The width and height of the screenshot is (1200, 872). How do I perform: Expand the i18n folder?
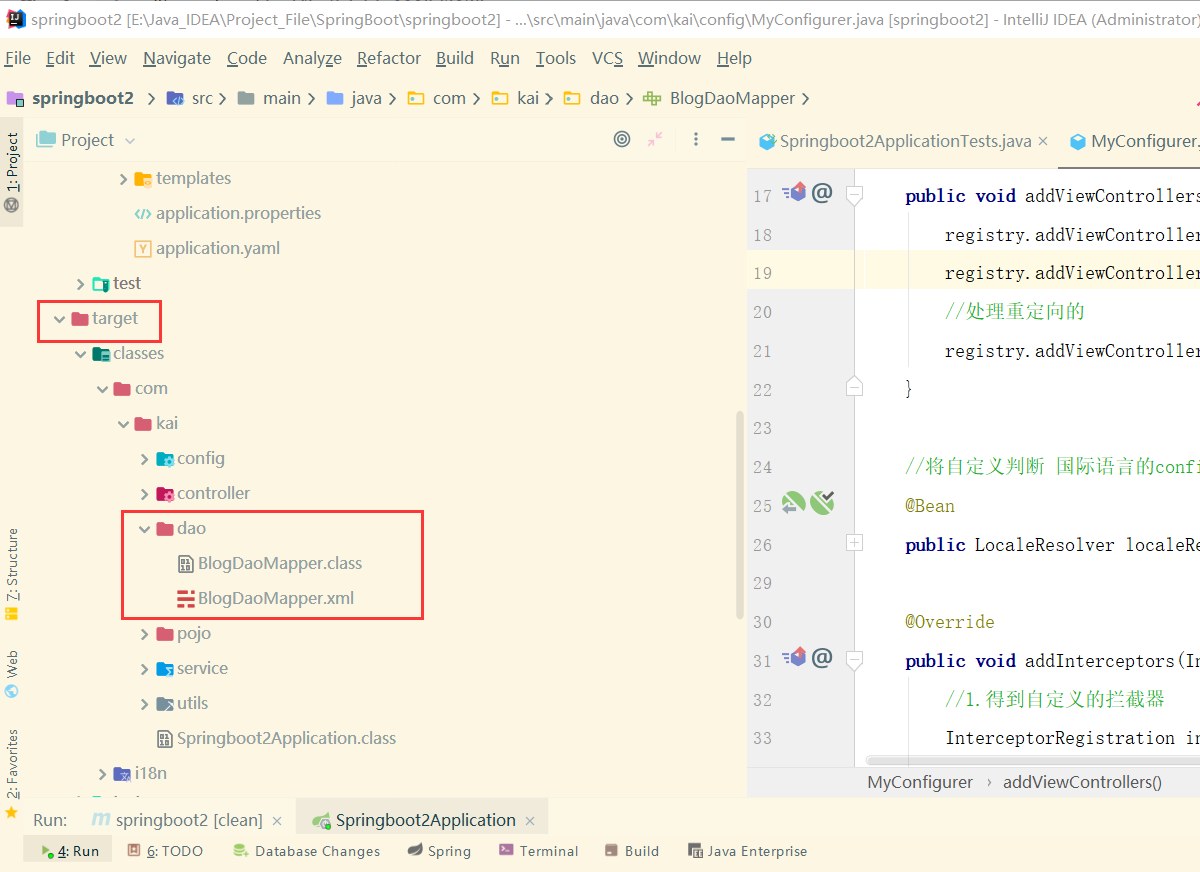[x=102, y=774]
